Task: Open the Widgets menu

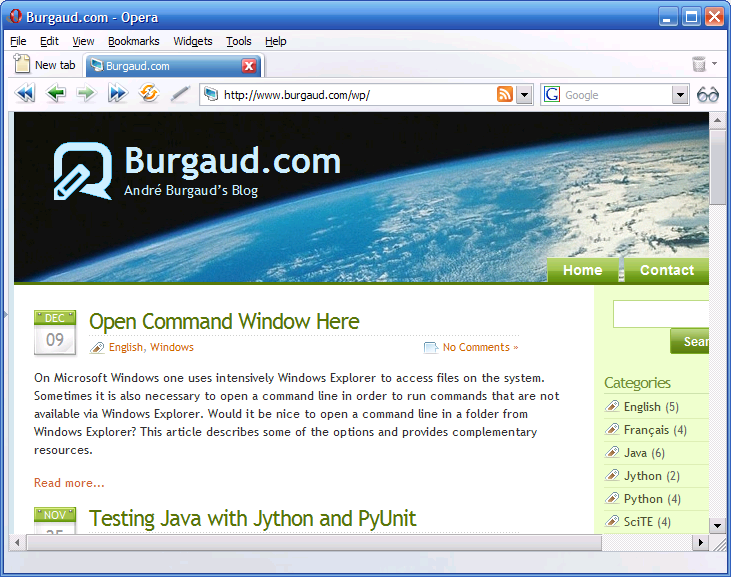Action: click(193, 41)
